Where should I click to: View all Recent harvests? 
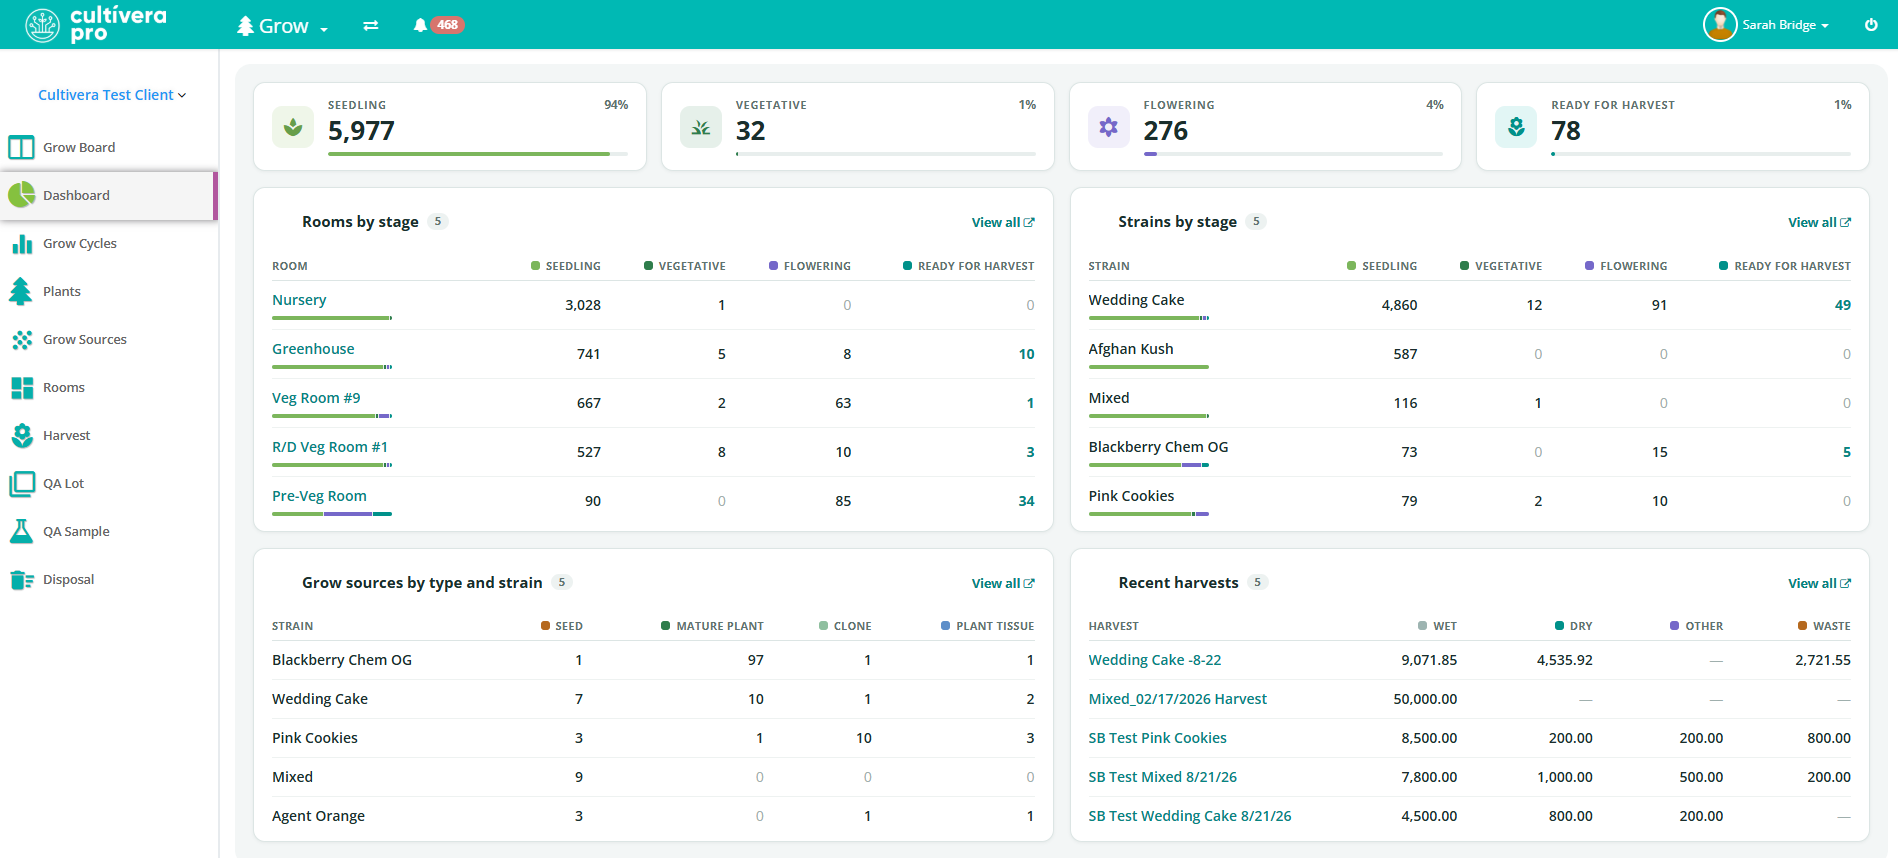(x=1819, y=583)
